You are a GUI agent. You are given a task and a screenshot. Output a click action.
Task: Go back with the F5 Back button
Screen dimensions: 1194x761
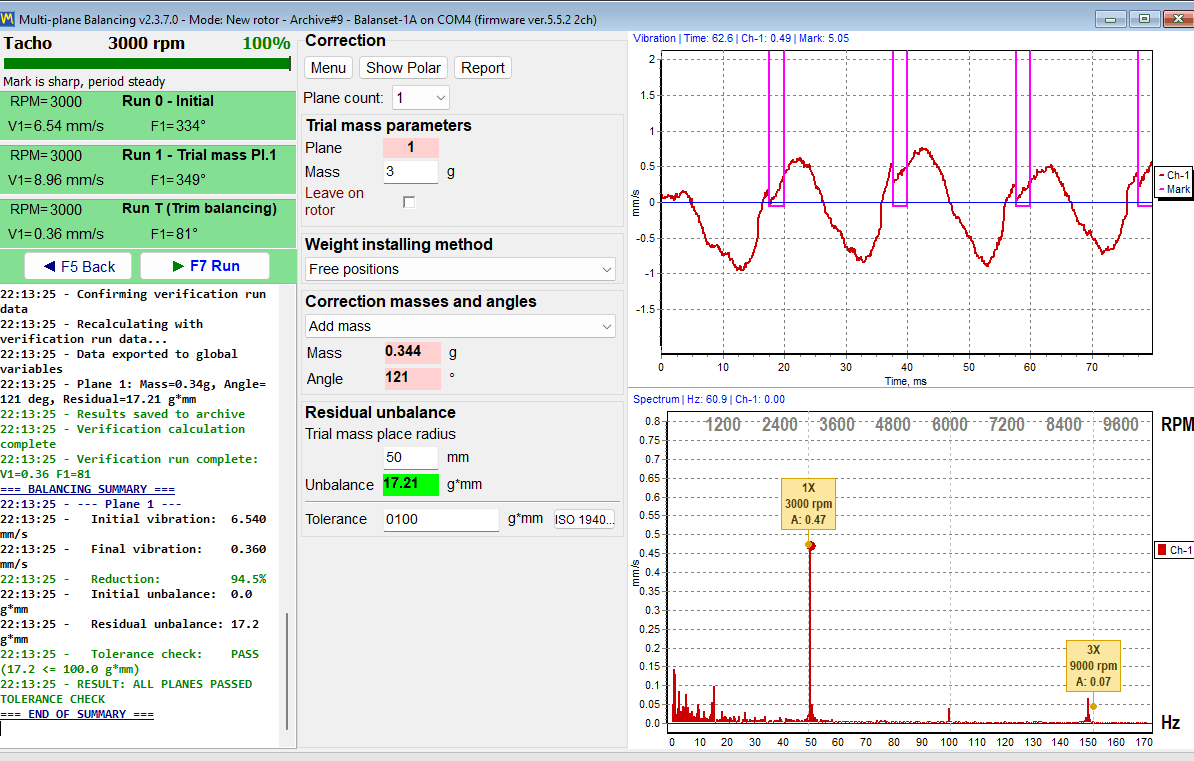78,267
